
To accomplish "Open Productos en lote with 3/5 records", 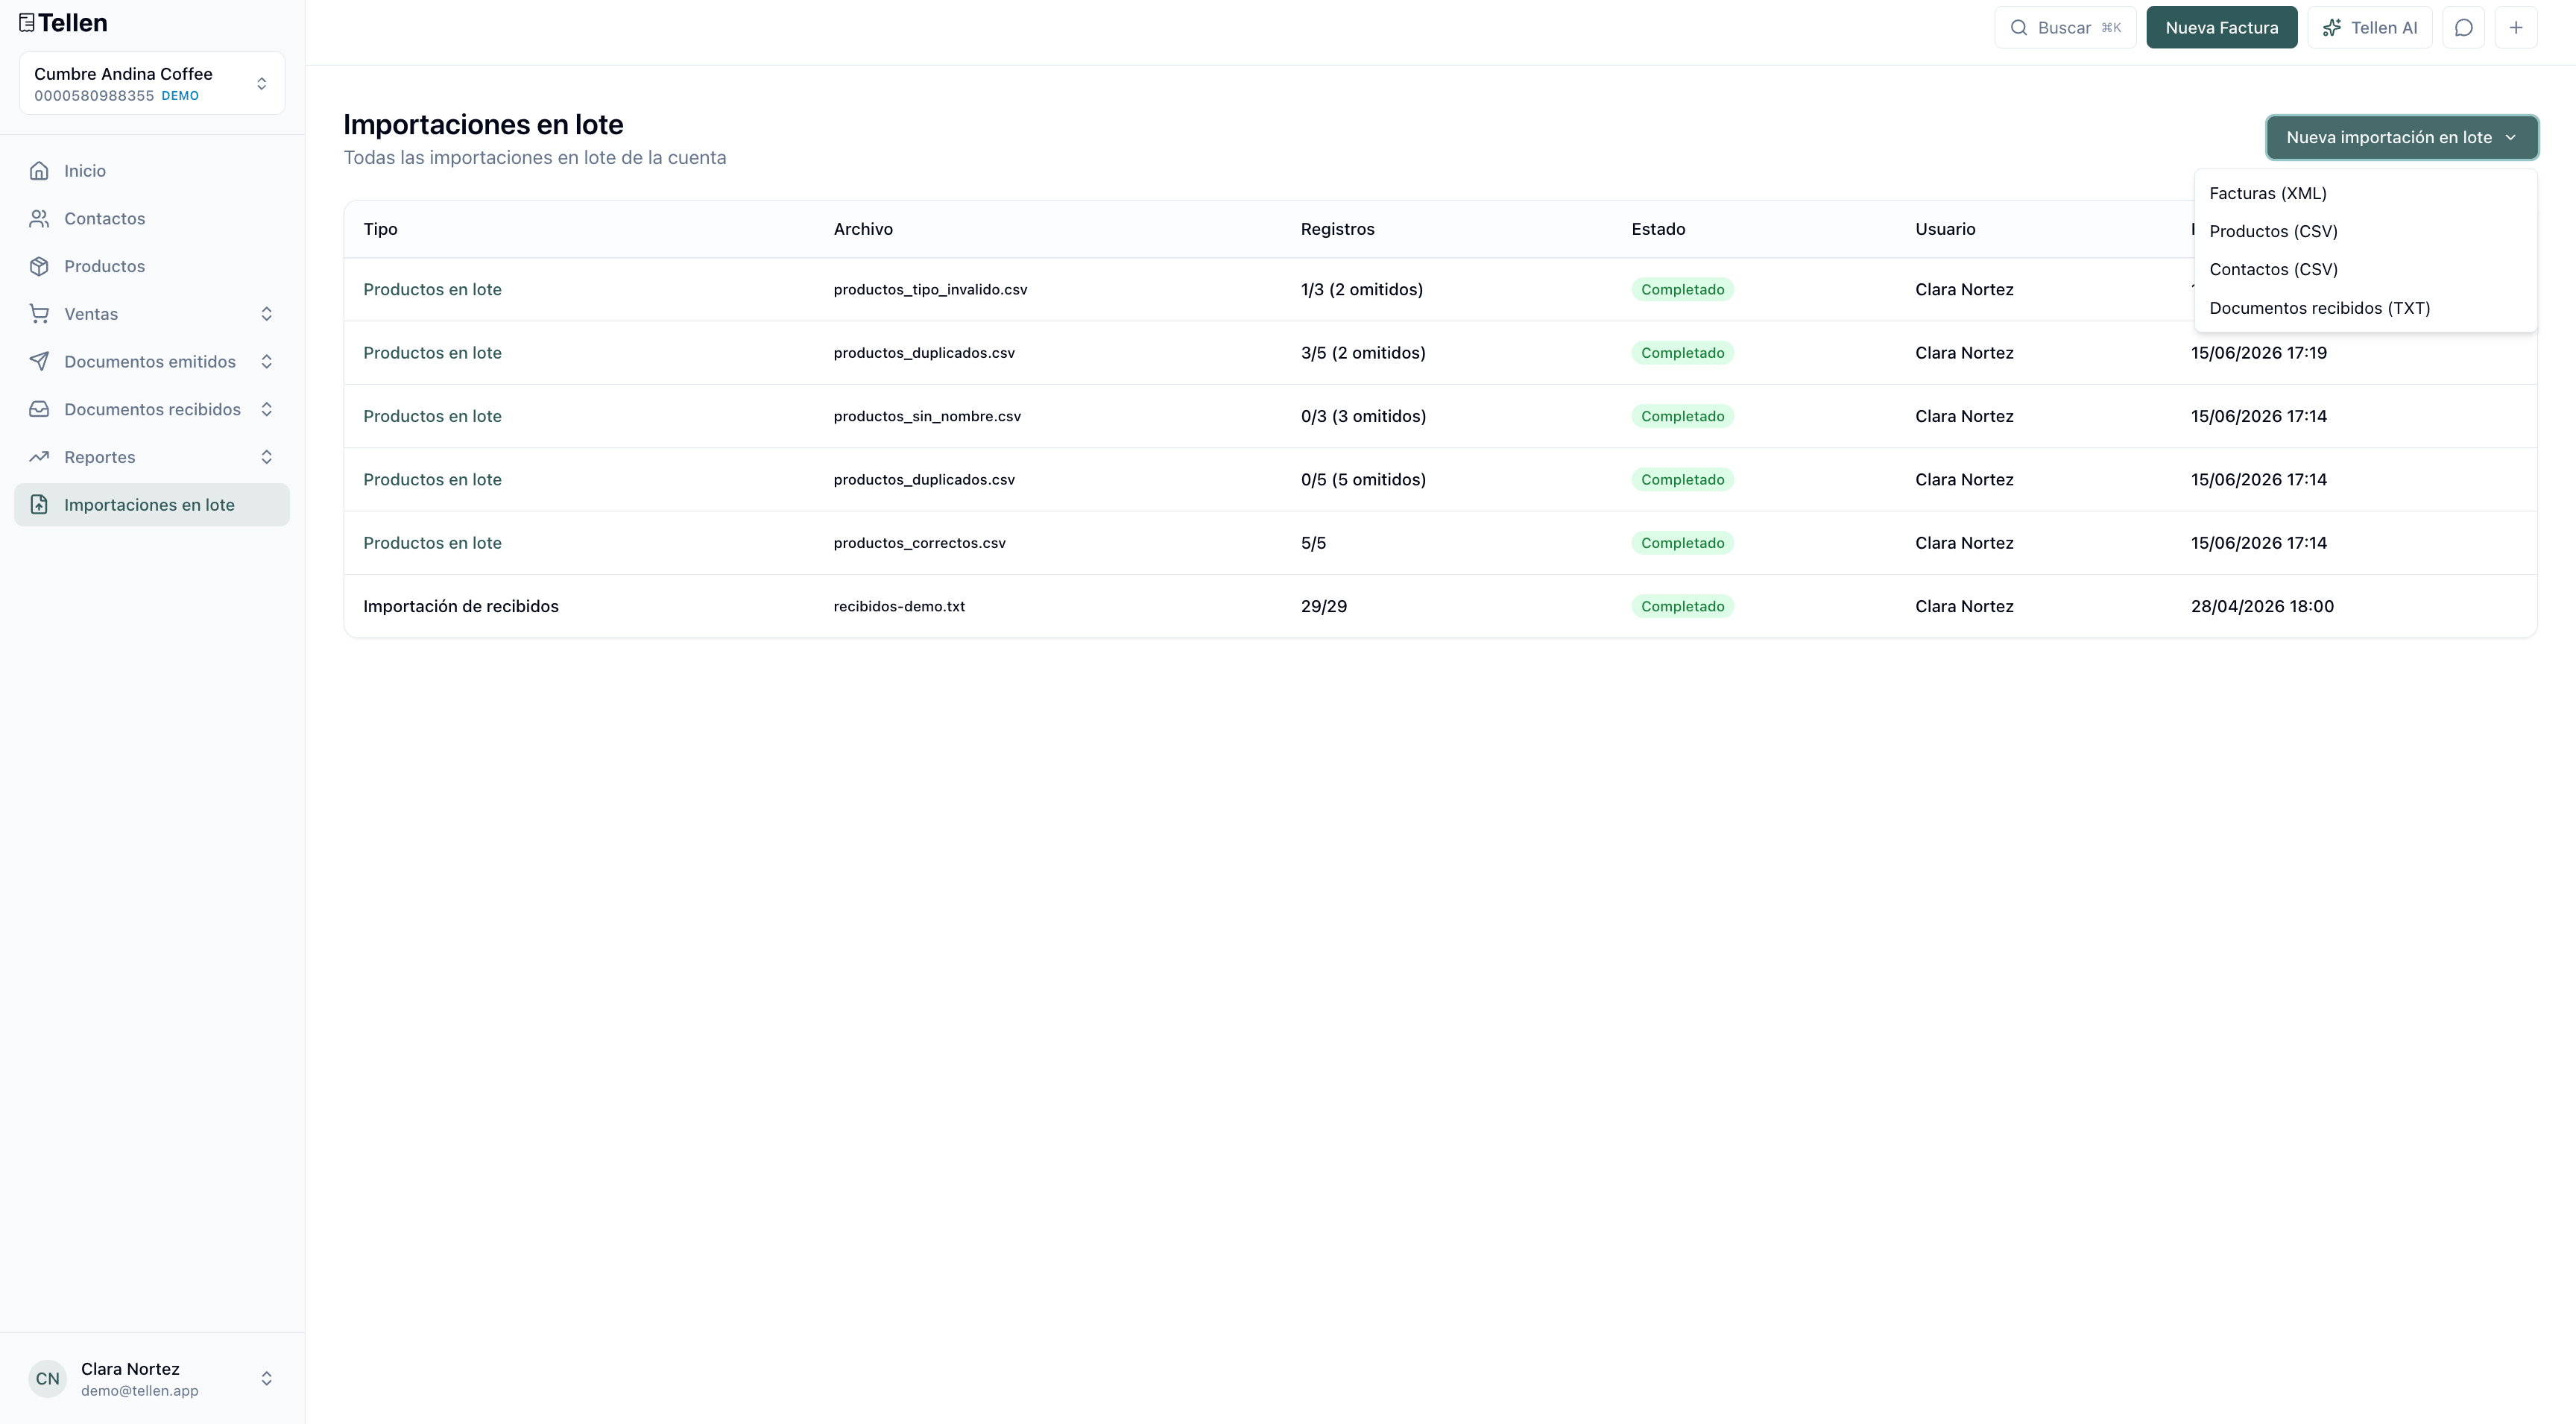I will (432, 353).
